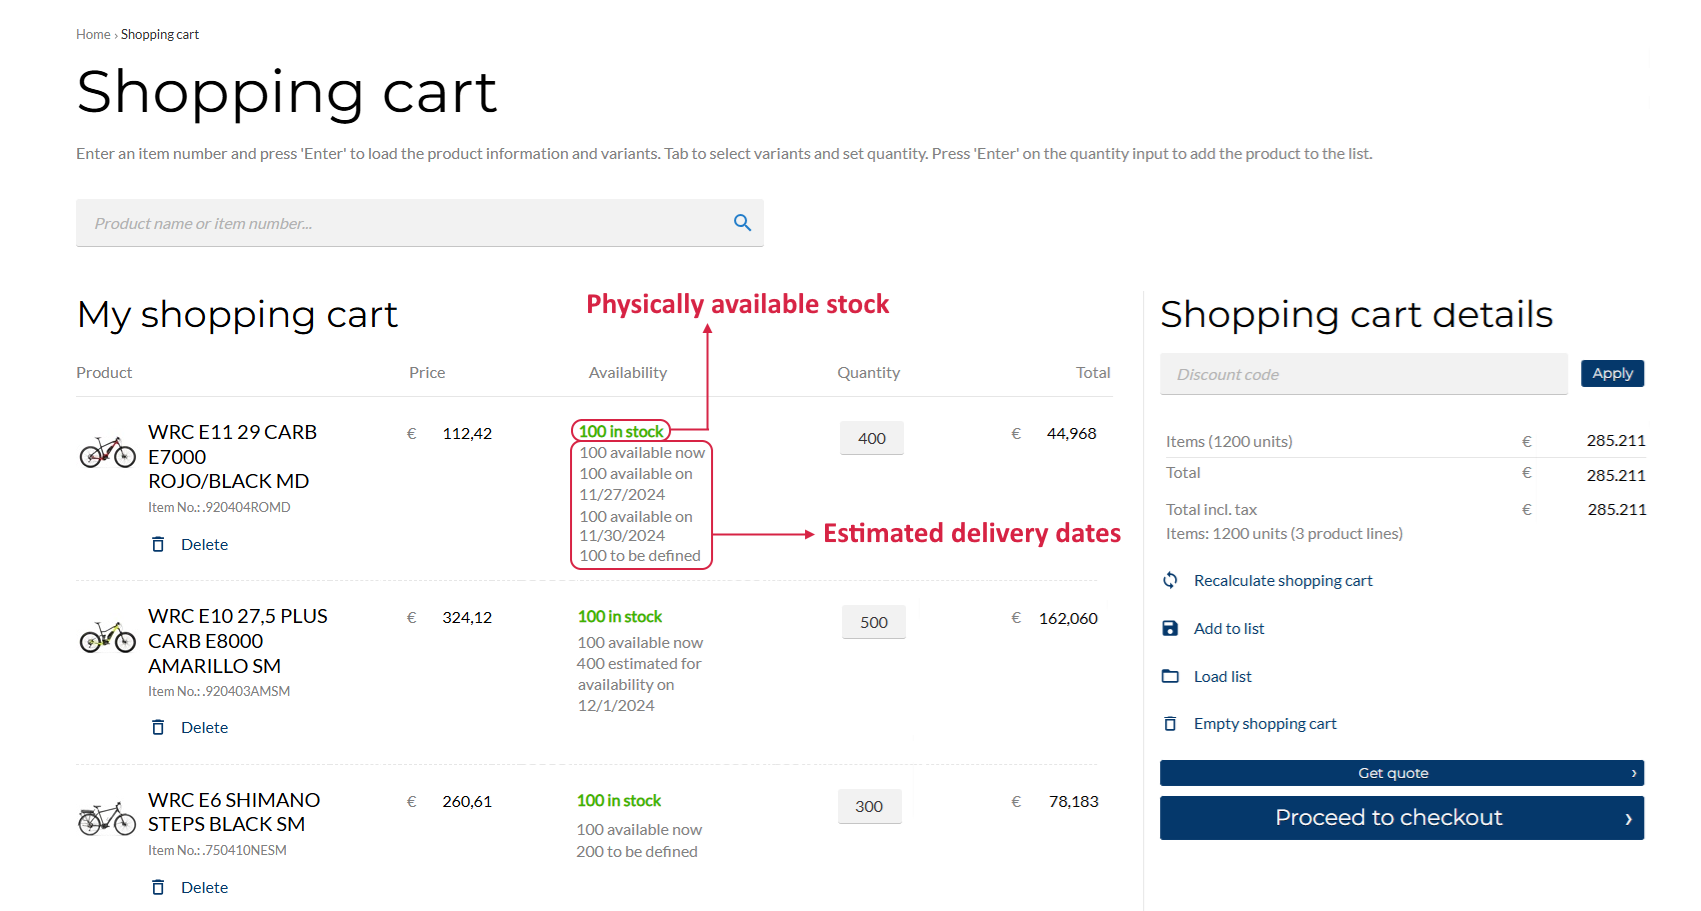Edit quantity field showing 300

869,806
